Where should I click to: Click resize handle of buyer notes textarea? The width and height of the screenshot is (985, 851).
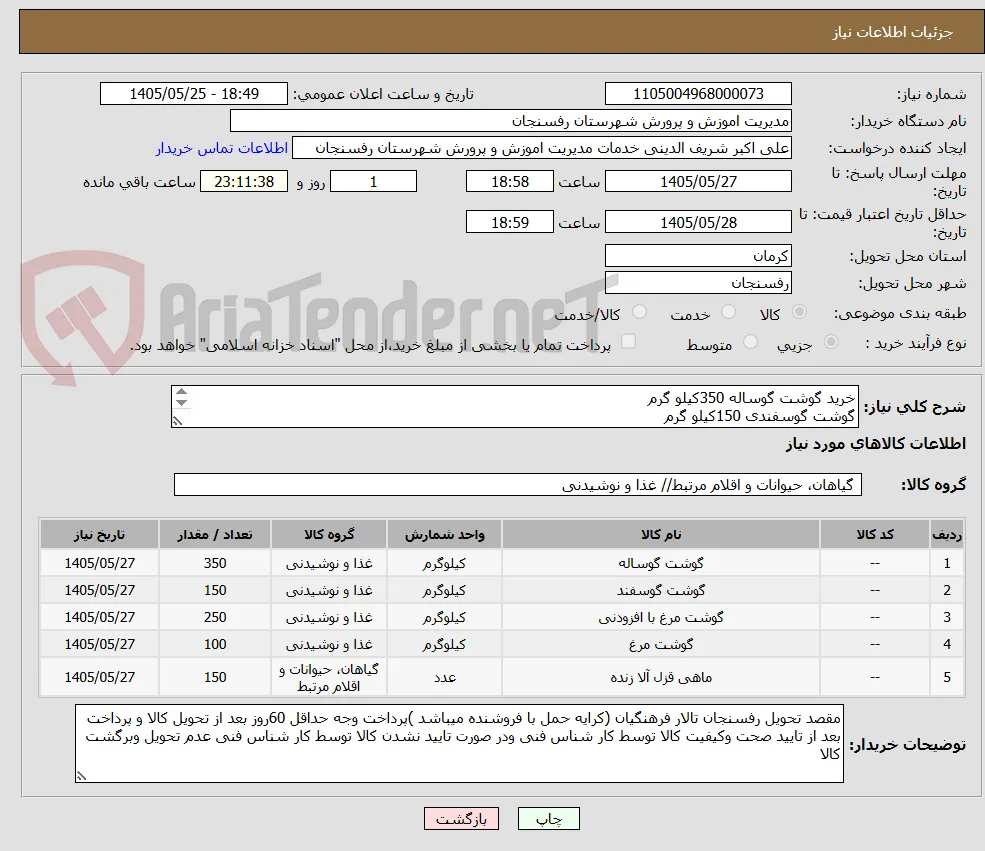[x=81, y=776]
